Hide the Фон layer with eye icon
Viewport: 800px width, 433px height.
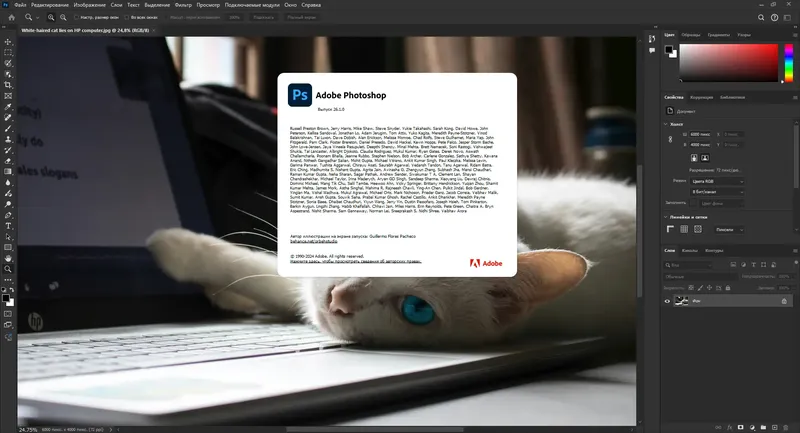pyautogui.click(x=667, y=301)
